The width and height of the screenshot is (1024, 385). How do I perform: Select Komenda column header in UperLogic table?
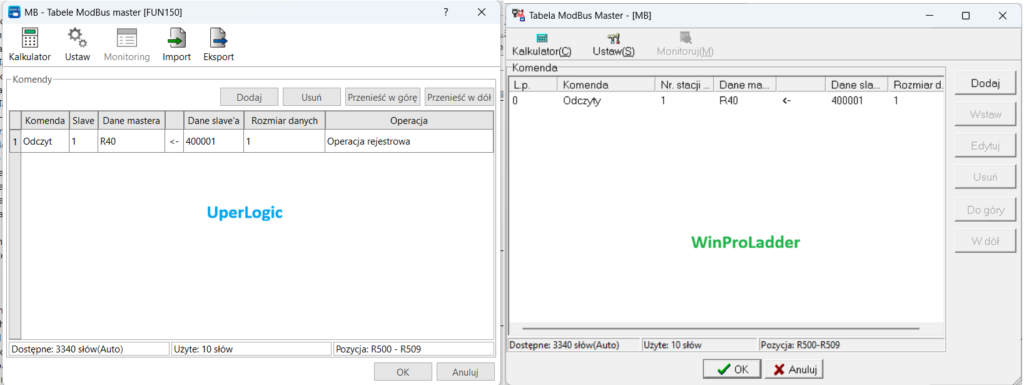tap(45, 121)
